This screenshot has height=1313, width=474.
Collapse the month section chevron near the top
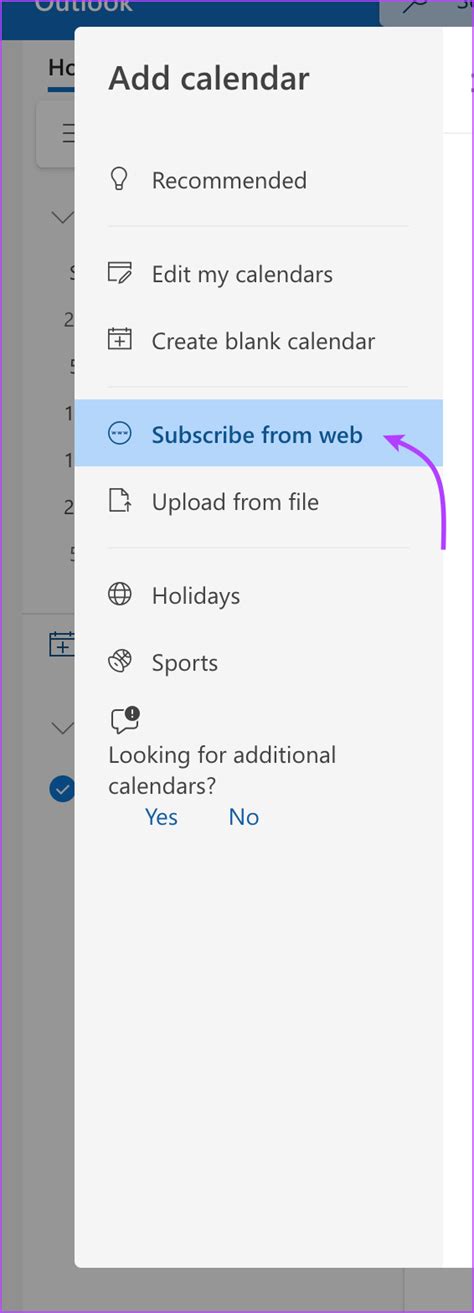[63, 216]
